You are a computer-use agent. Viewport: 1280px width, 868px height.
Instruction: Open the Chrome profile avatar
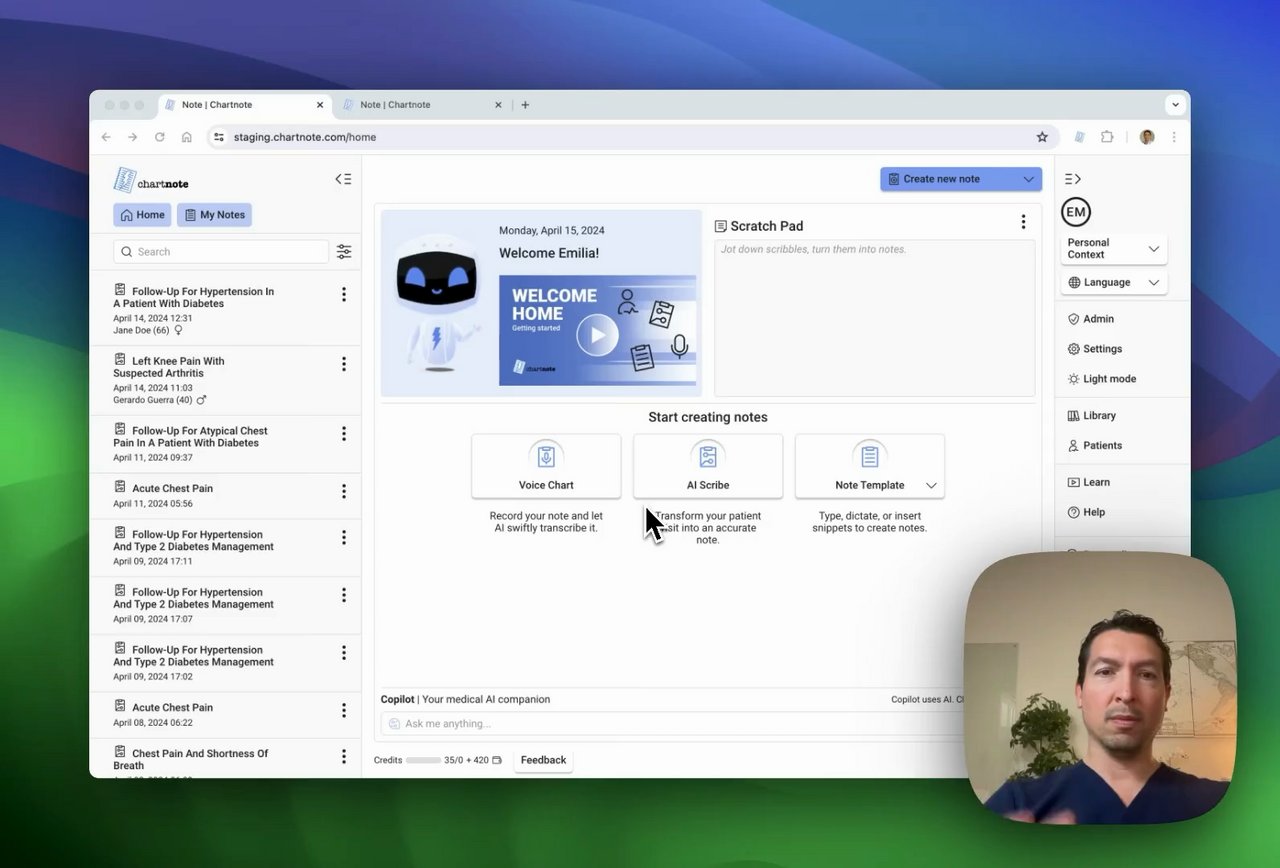1147,137
